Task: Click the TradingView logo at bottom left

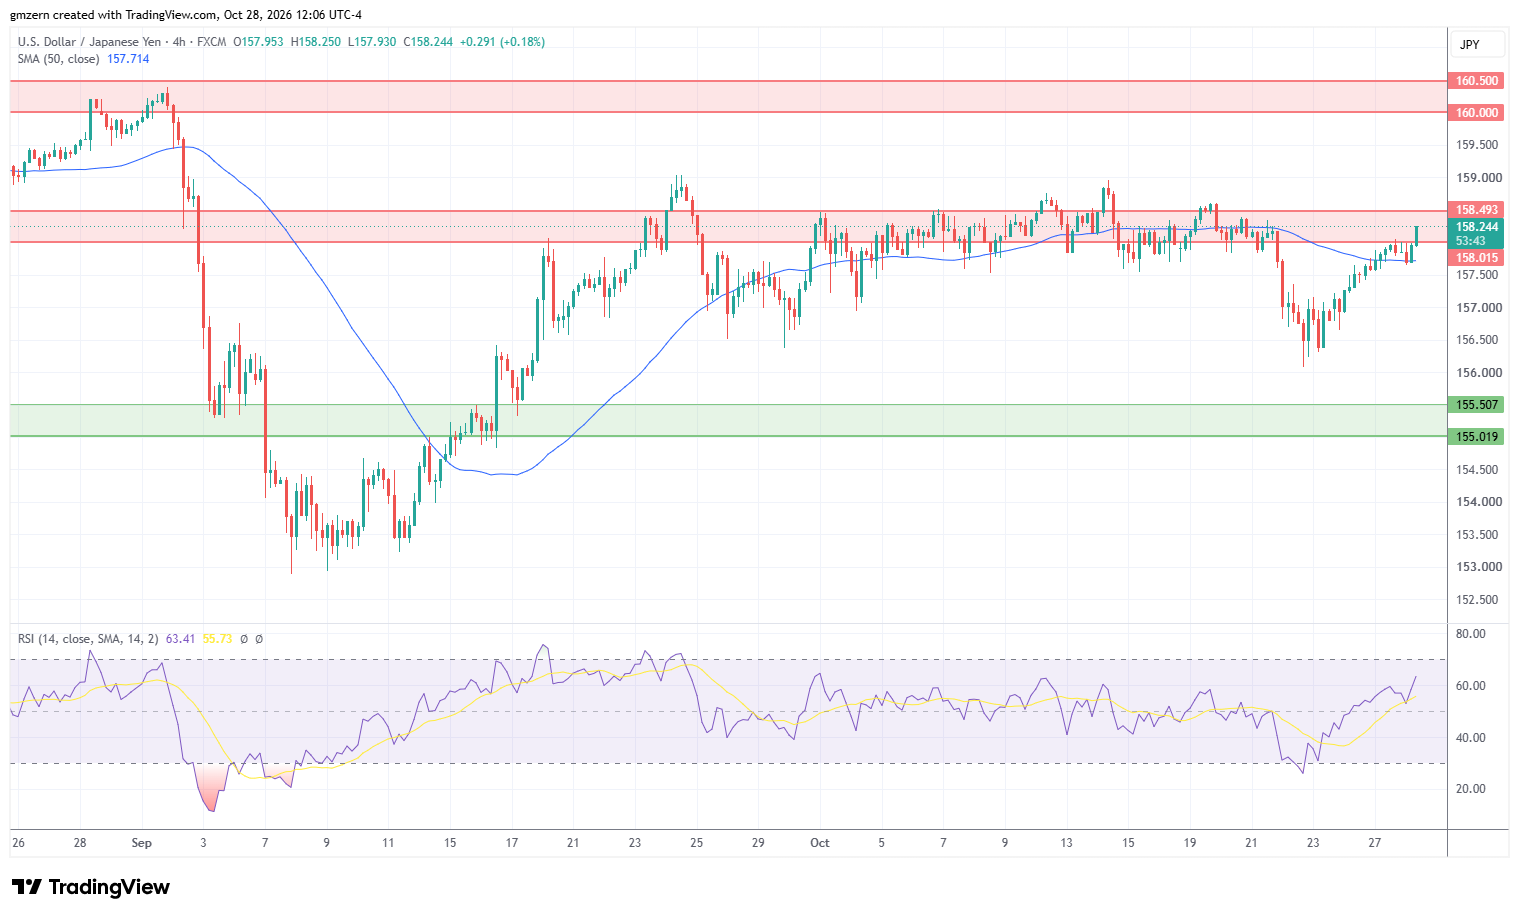Action: coord(90,887)
